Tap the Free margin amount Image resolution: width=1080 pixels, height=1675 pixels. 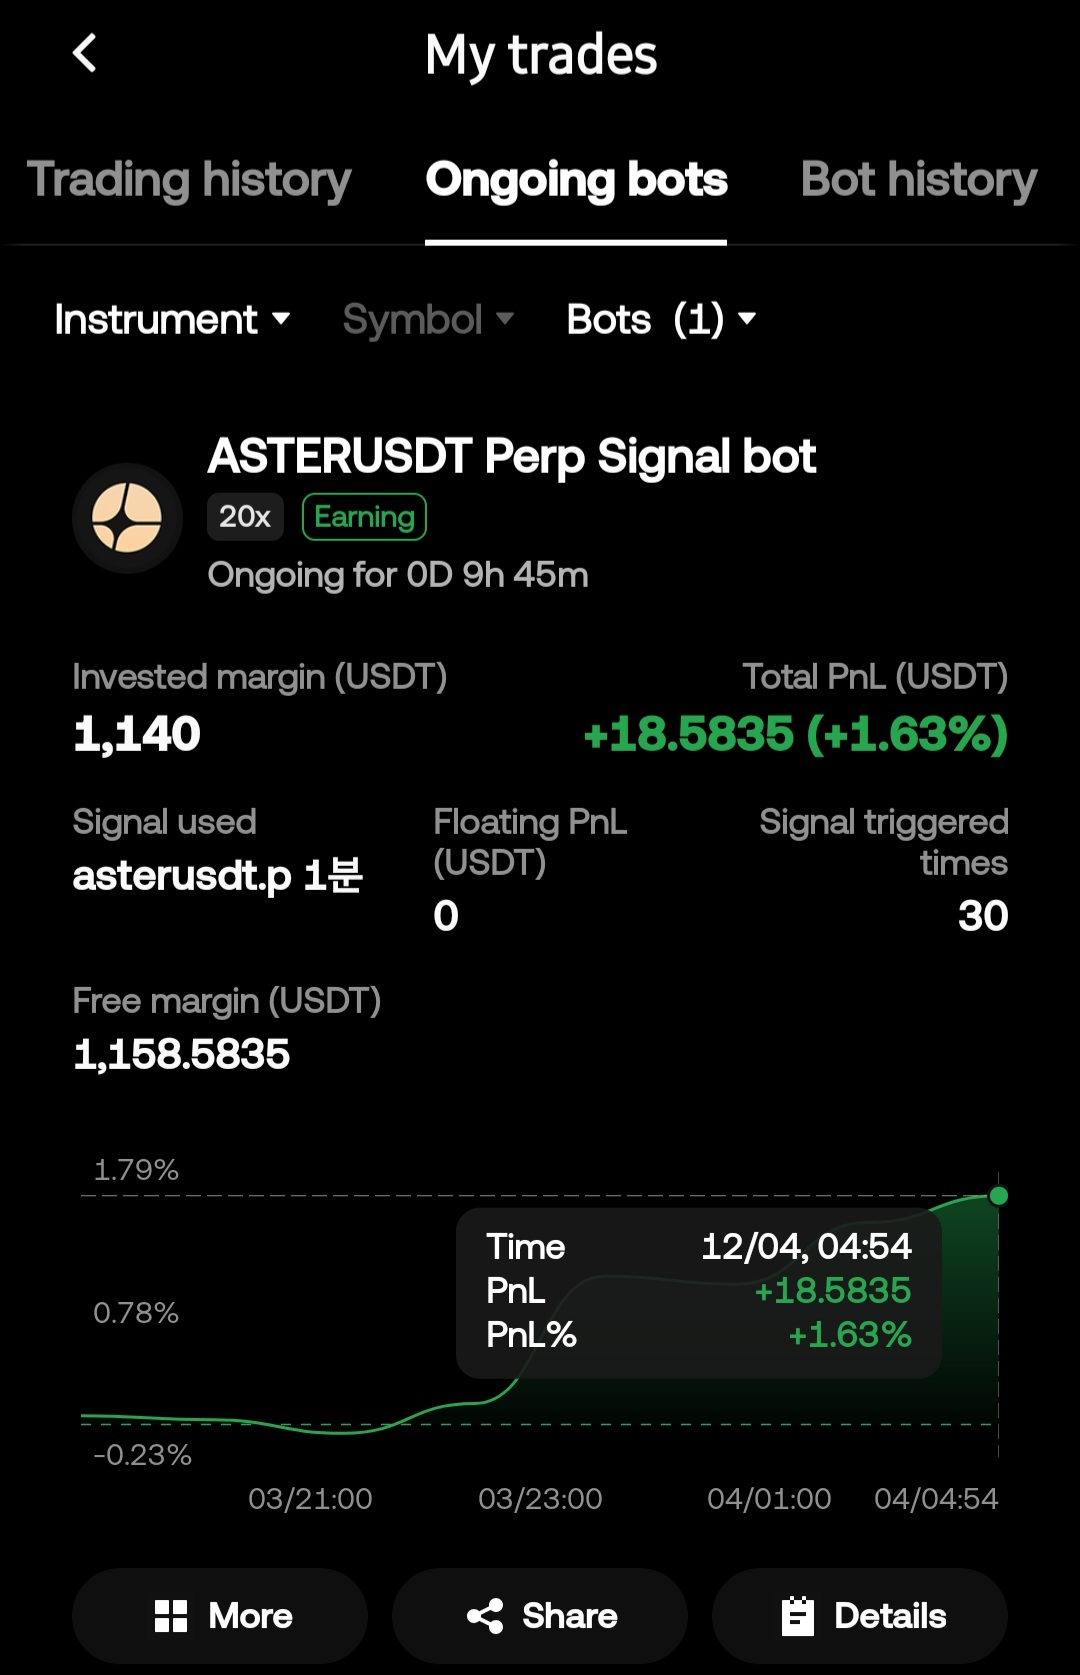tap(182, 1054)
